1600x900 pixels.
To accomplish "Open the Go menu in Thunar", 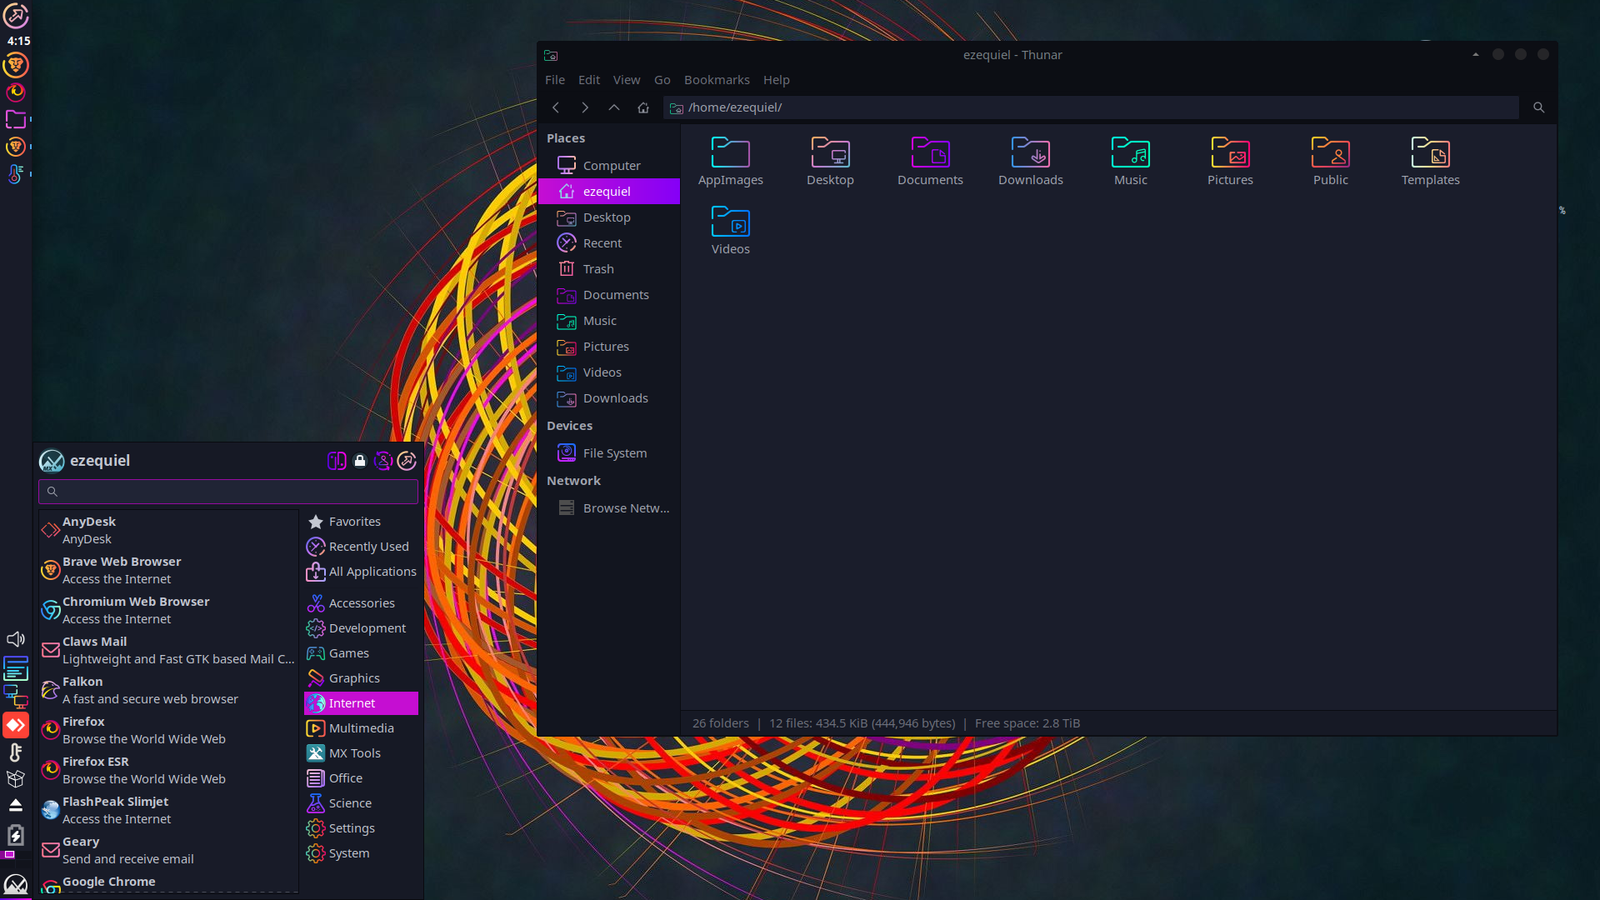I will click(662, 80).
